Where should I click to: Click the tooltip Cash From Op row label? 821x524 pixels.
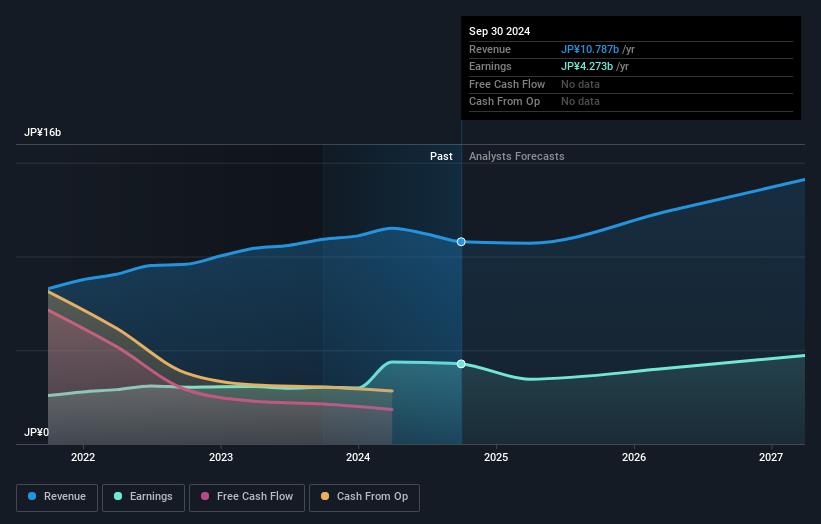(x=504, y=102)
